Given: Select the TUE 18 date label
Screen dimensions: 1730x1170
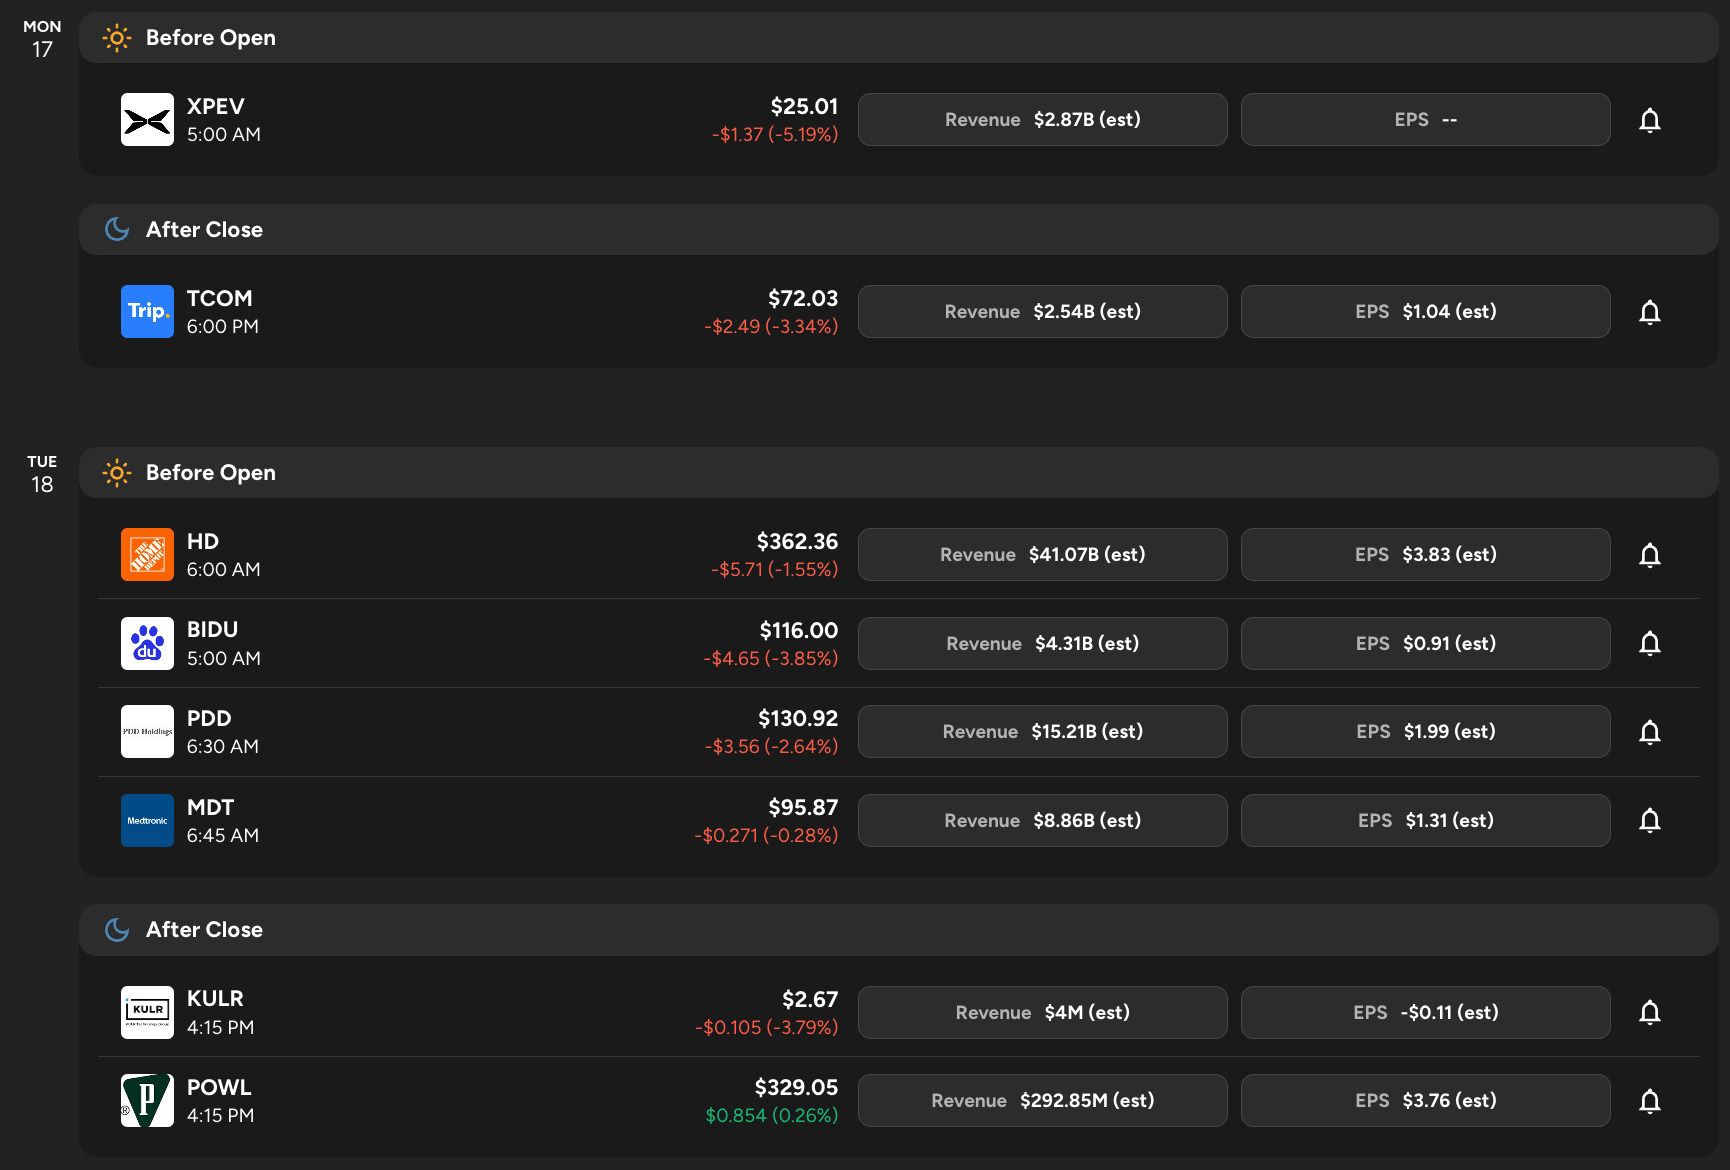Looking at the screenshot, I should point(42,474).
